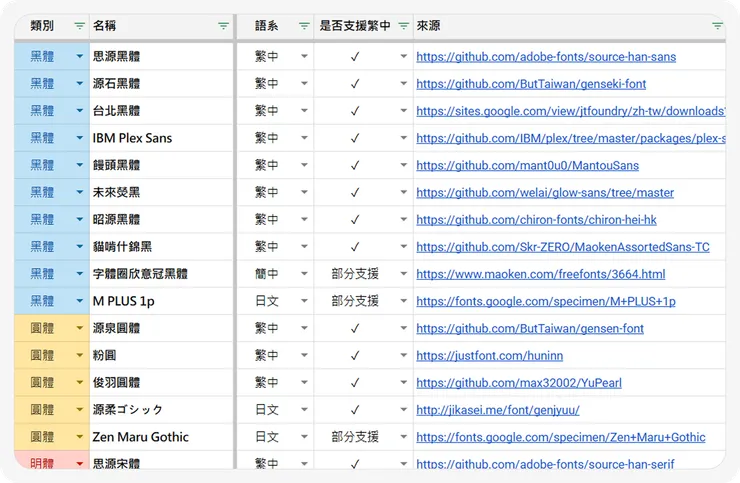Screen dimensions: 740x483
Task: Open support dropdown for 台北黑體 row
Action: pyautogui.click(x=404, y=111)
